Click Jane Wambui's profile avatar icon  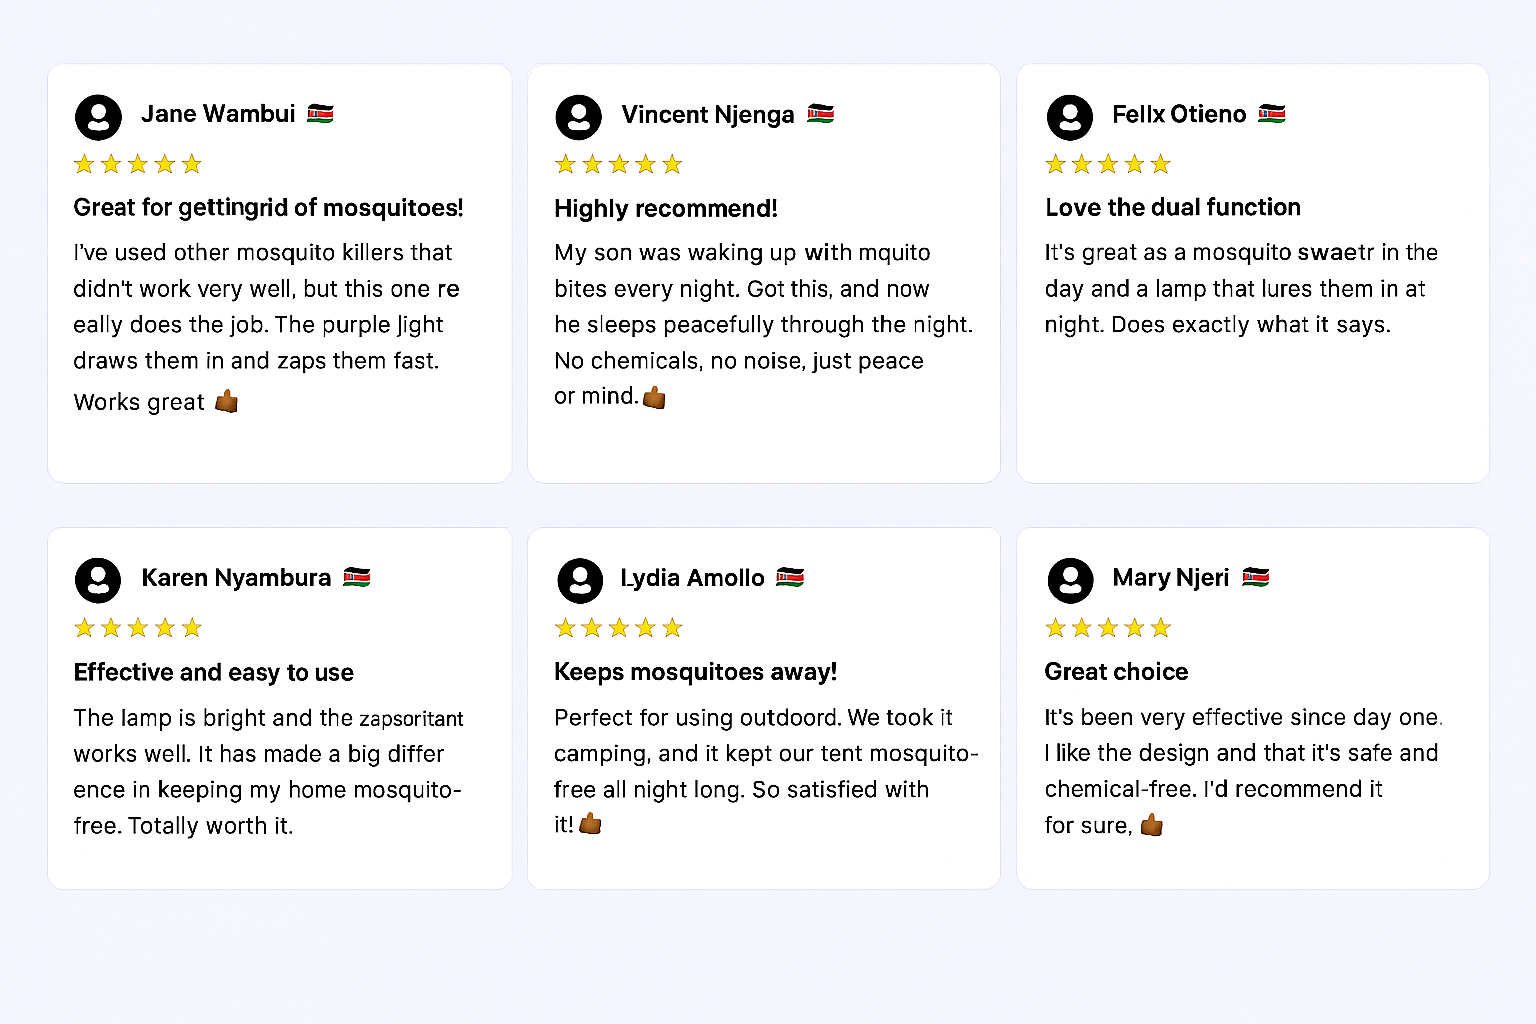coord(98,117)
